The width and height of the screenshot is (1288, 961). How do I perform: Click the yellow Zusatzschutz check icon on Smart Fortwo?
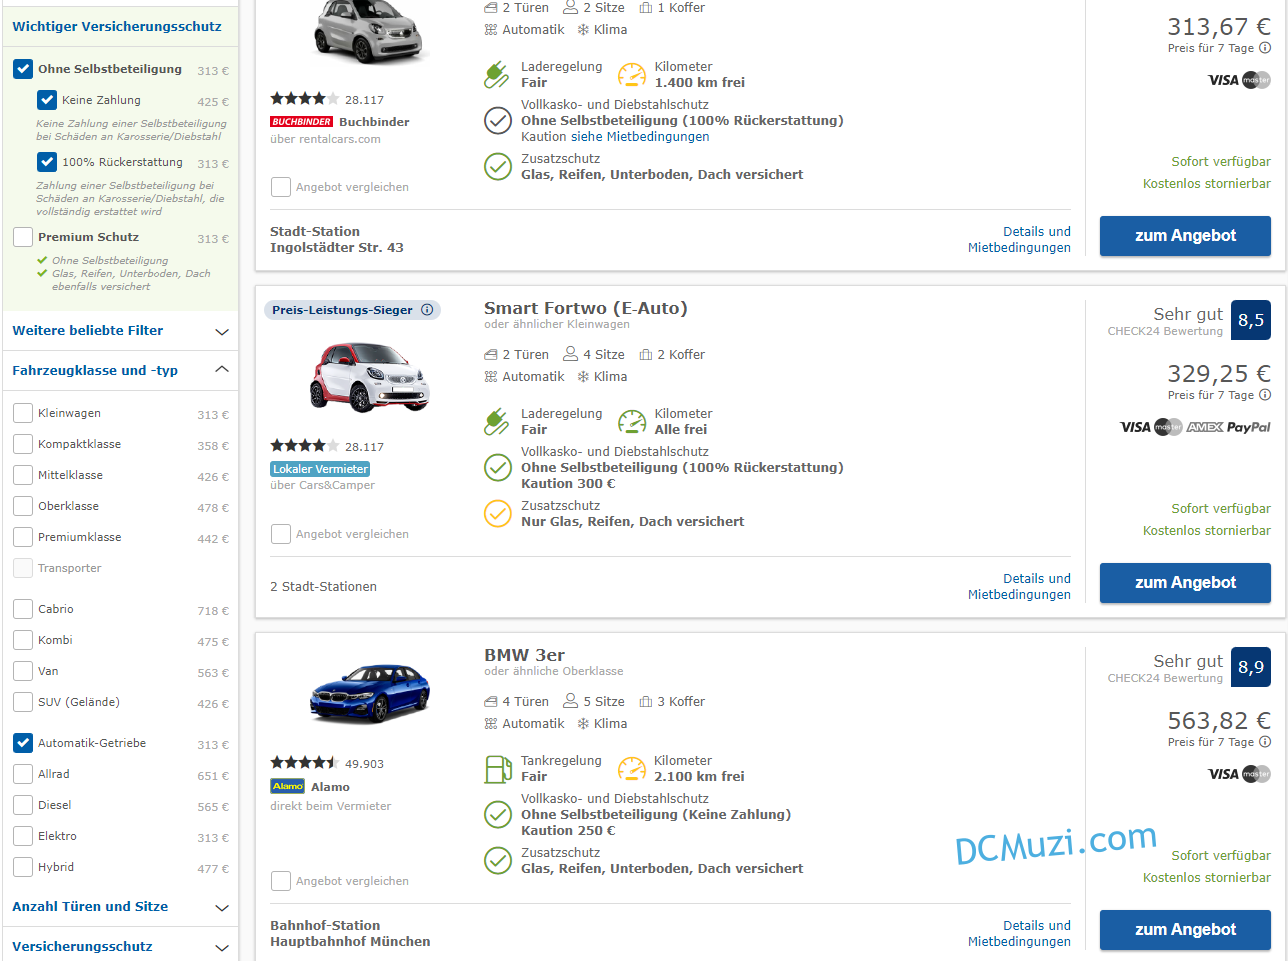498,513
